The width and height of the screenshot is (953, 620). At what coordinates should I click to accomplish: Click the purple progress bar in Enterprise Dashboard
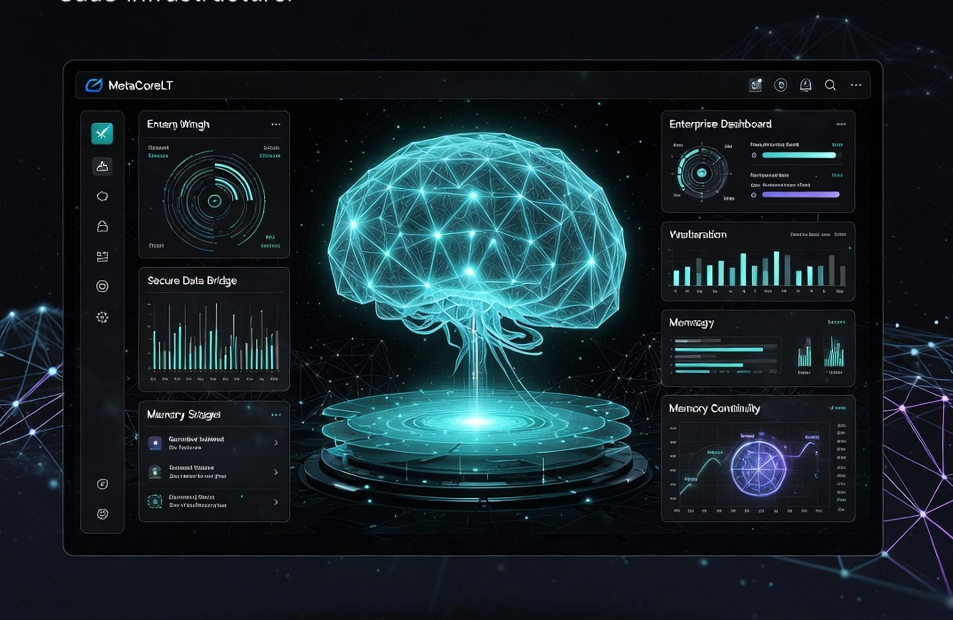click(x=800, y=194)
